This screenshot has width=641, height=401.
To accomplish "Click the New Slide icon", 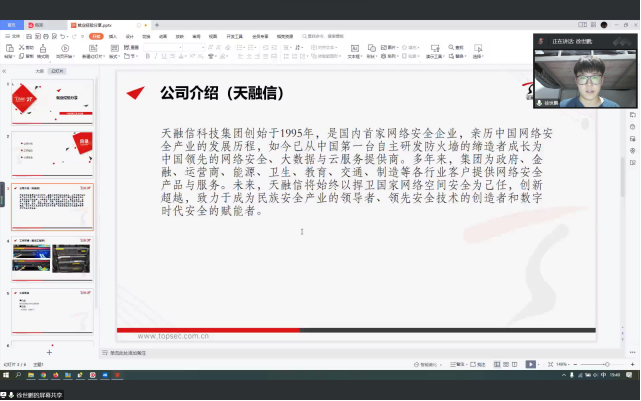I will coord(92,51).
